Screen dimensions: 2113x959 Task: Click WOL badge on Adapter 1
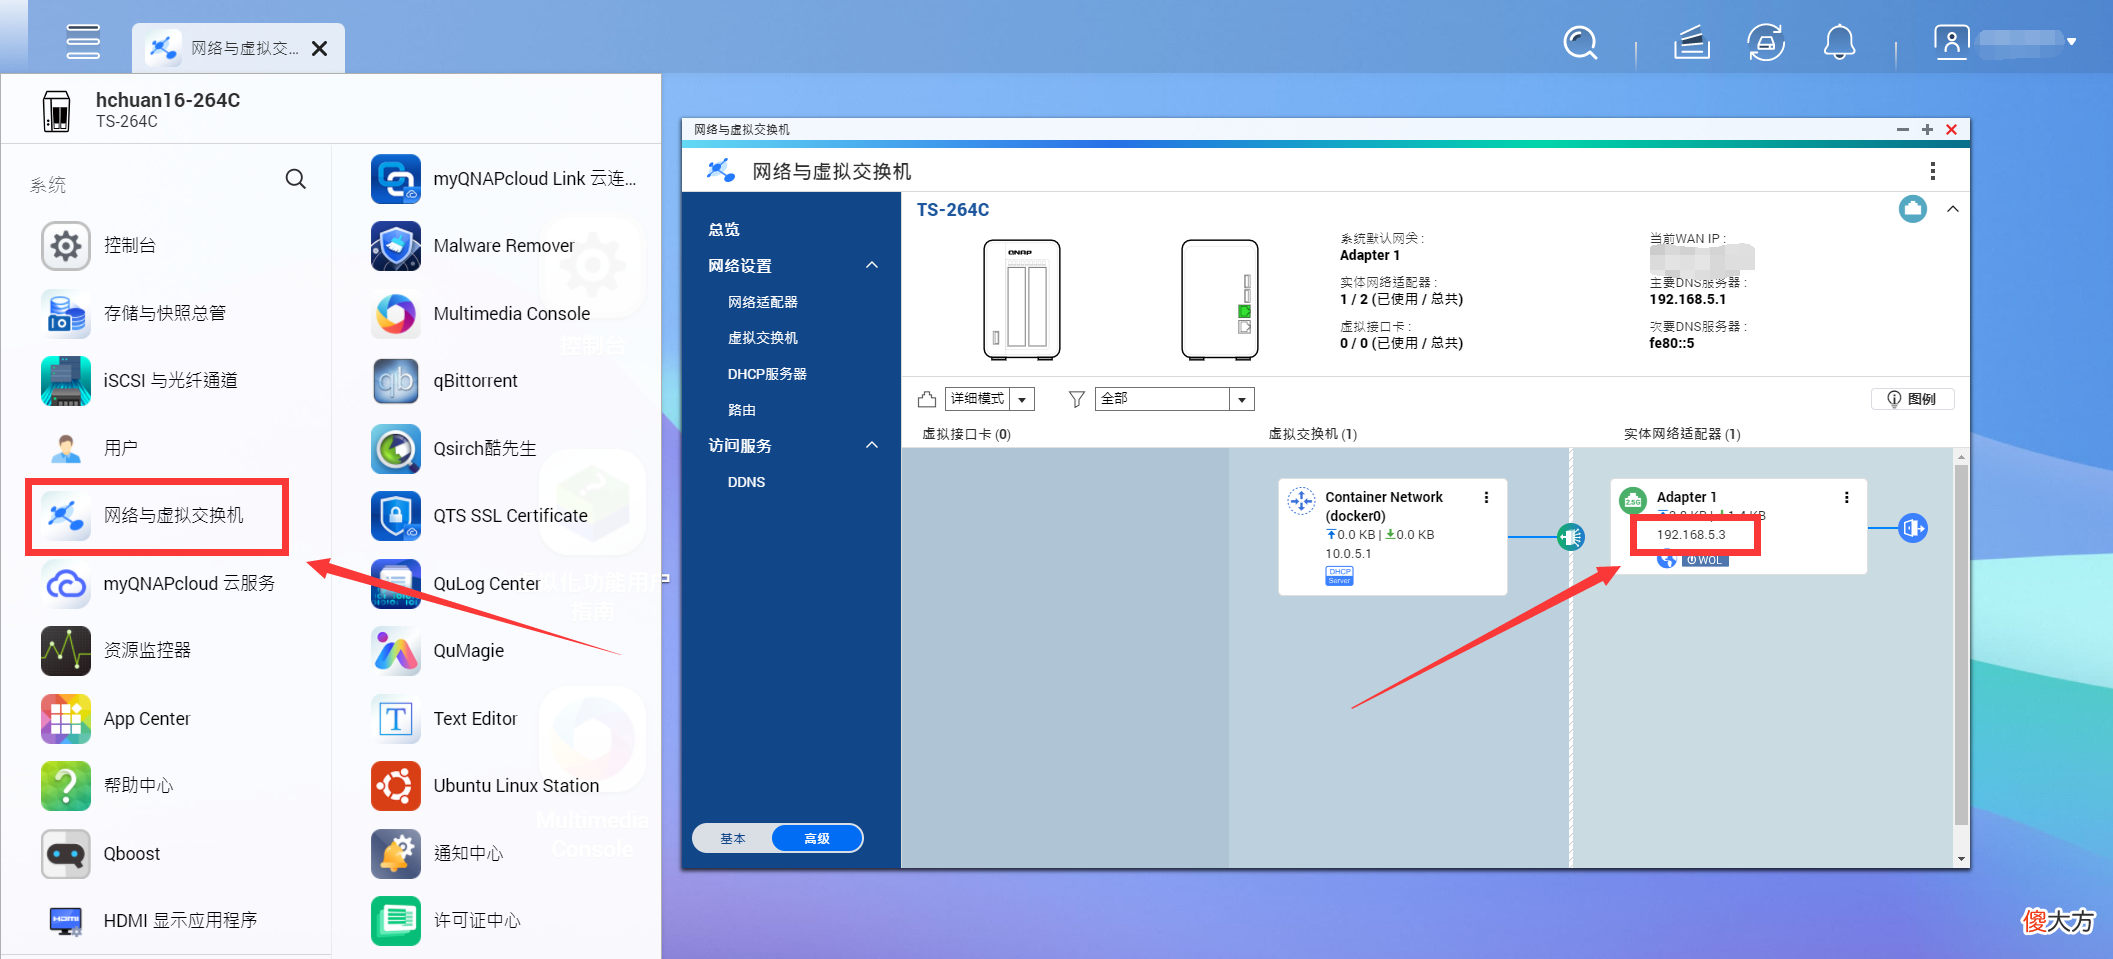(1705, 560)
